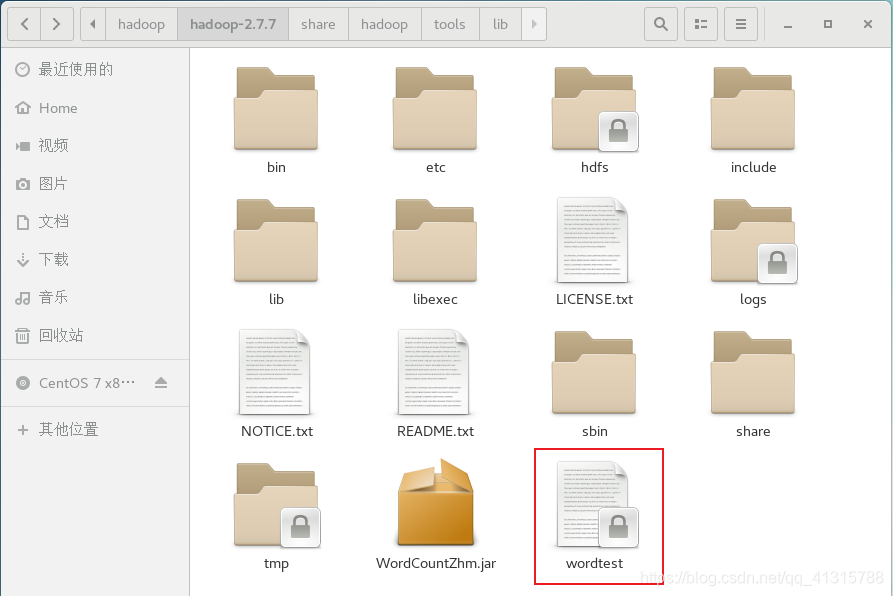Viewport: 893px width, 596px height.
Task: Select the hadoop segment after share
Action: click(384, 24)
